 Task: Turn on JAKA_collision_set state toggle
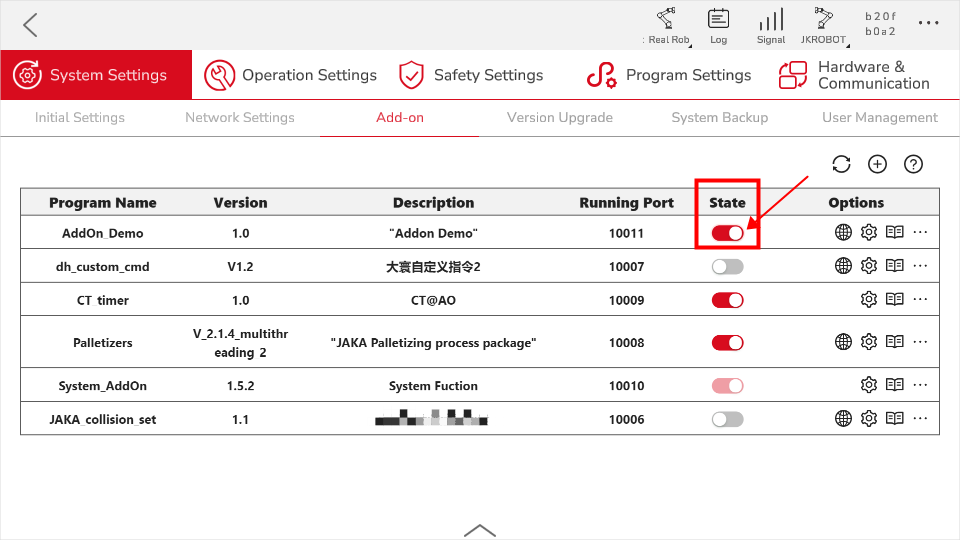pyautogui.click(x=728, y=419)
